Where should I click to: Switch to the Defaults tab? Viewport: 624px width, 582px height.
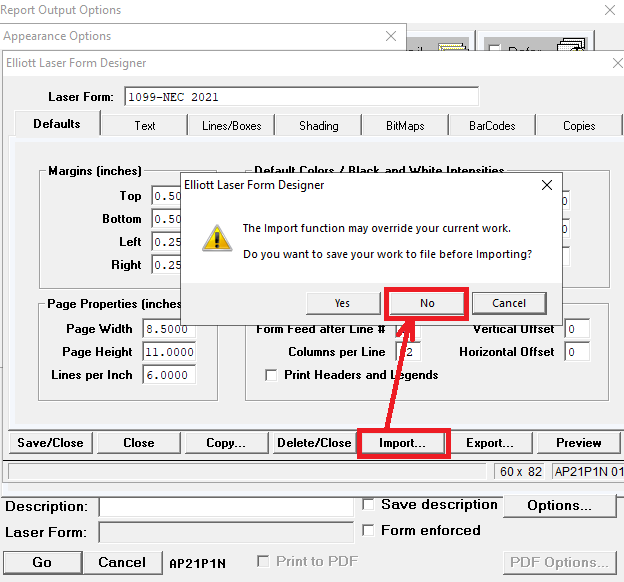click(57, 124)
